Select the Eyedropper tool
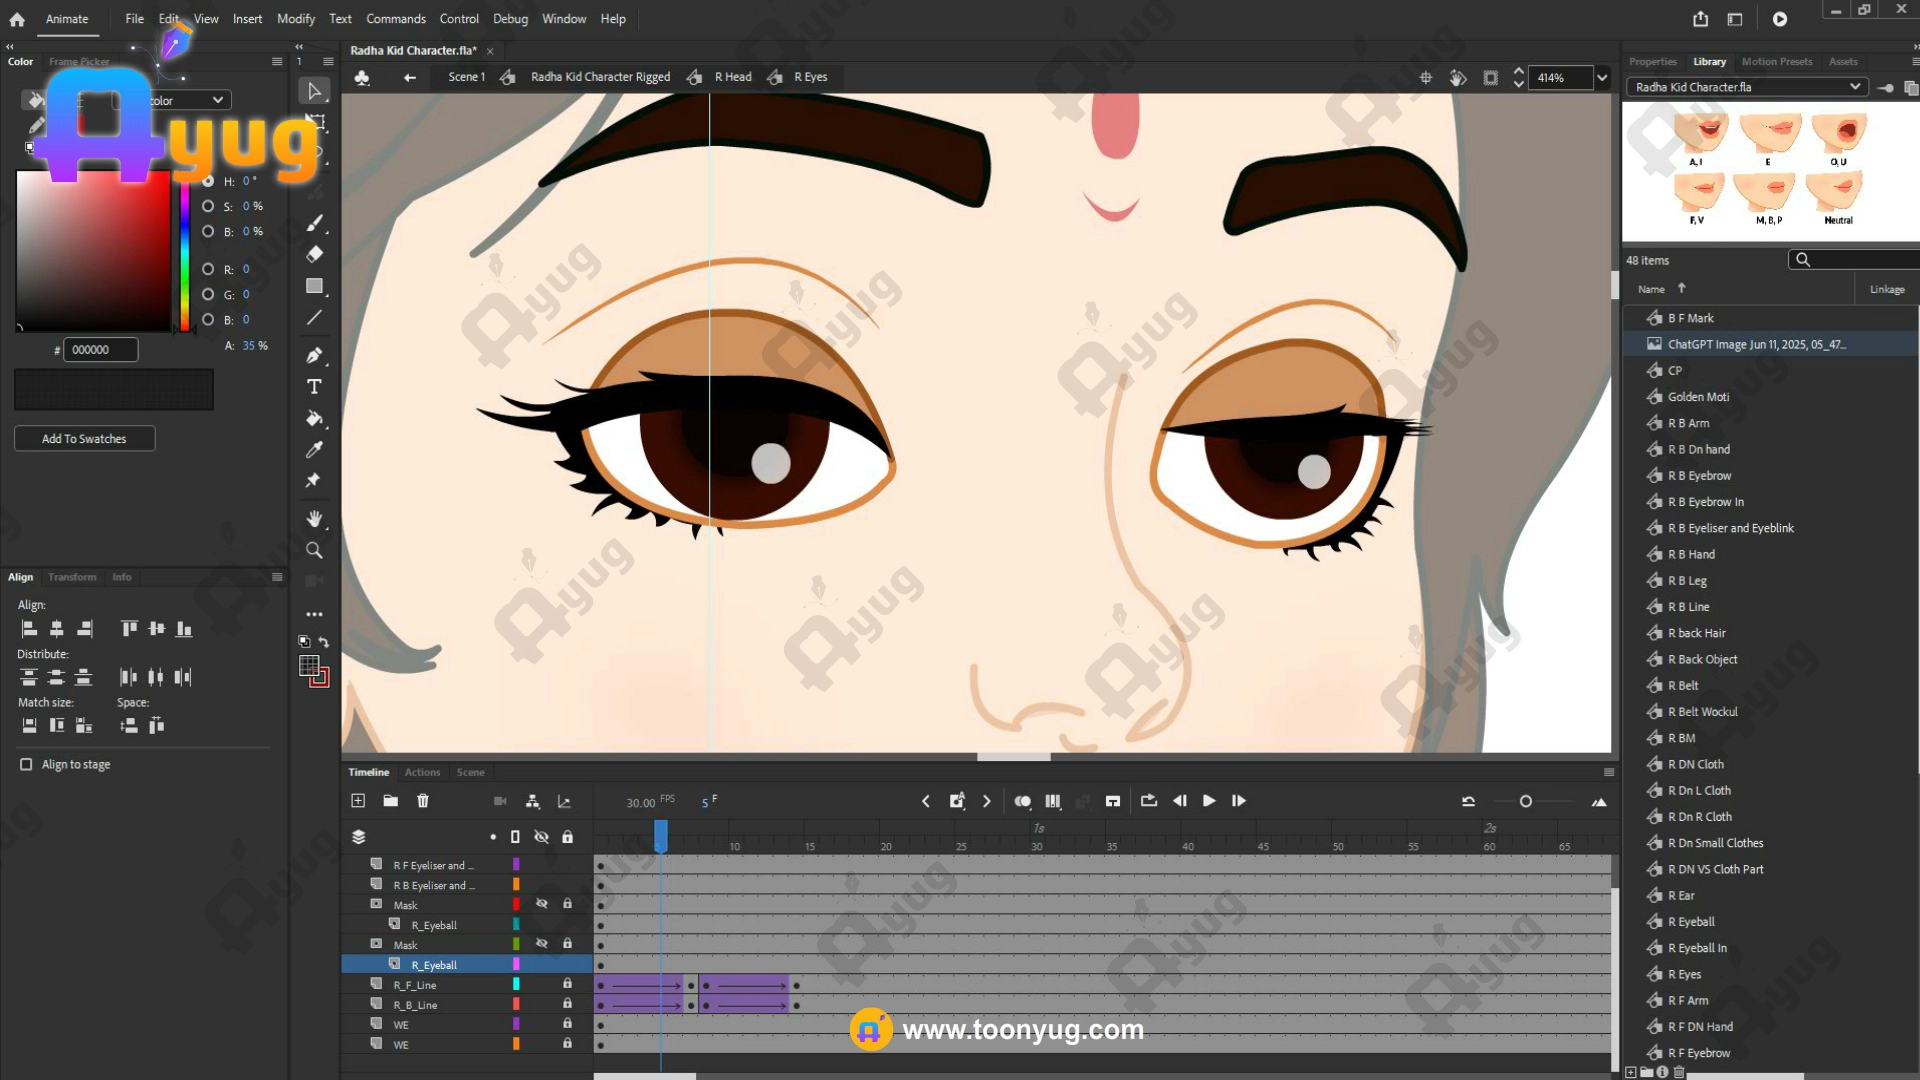Viewport: 1920px width, 1080px height. pyautogui.click(x=314, y=450)
